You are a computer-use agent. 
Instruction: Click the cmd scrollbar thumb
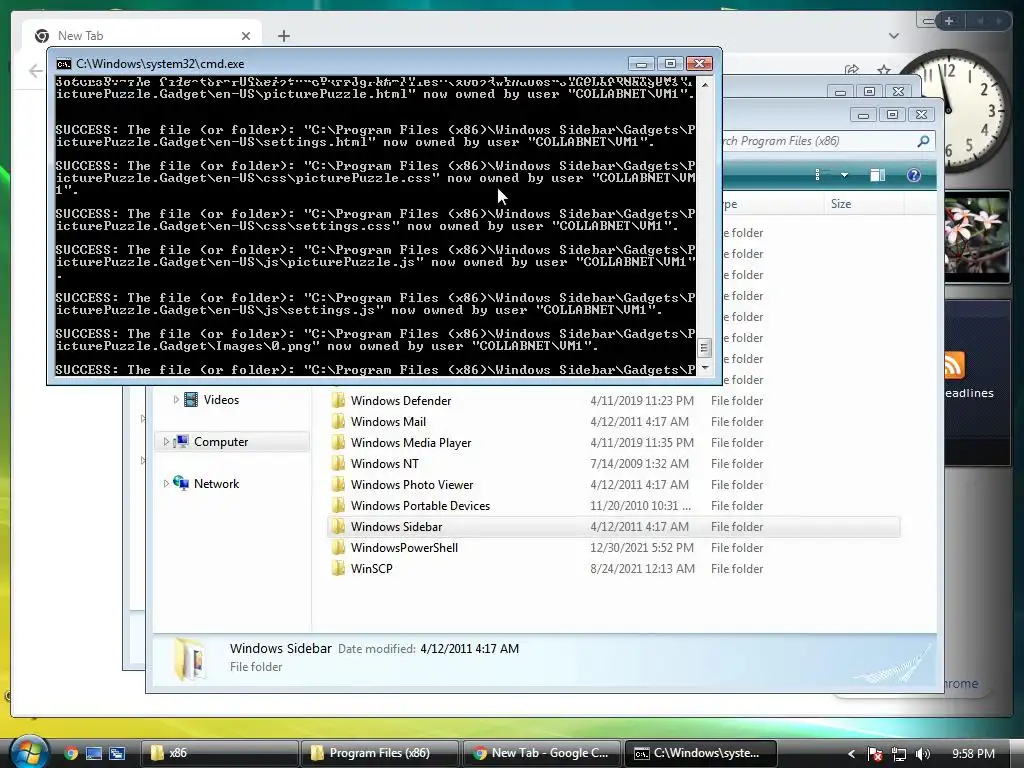(705, 347)
